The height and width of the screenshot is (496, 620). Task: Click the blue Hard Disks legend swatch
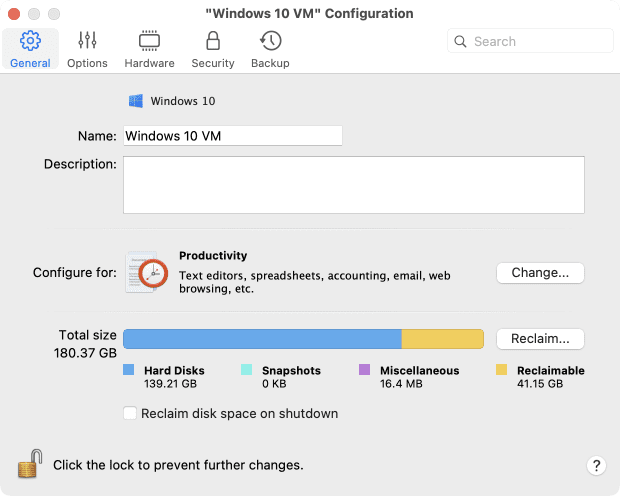(129, 370)
